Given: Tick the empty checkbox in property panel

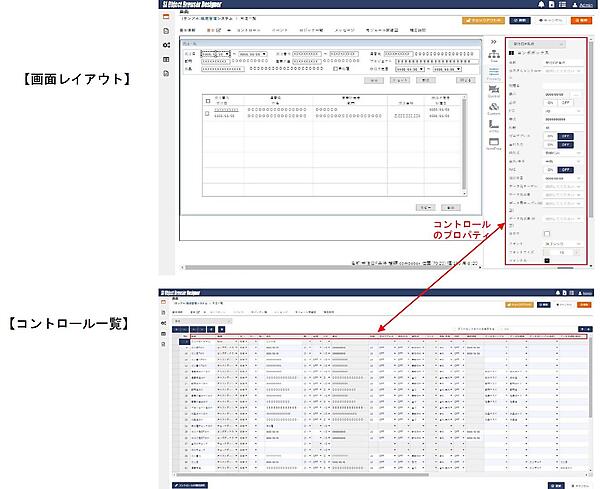Looking at the screenshot, I should (547, 234).
